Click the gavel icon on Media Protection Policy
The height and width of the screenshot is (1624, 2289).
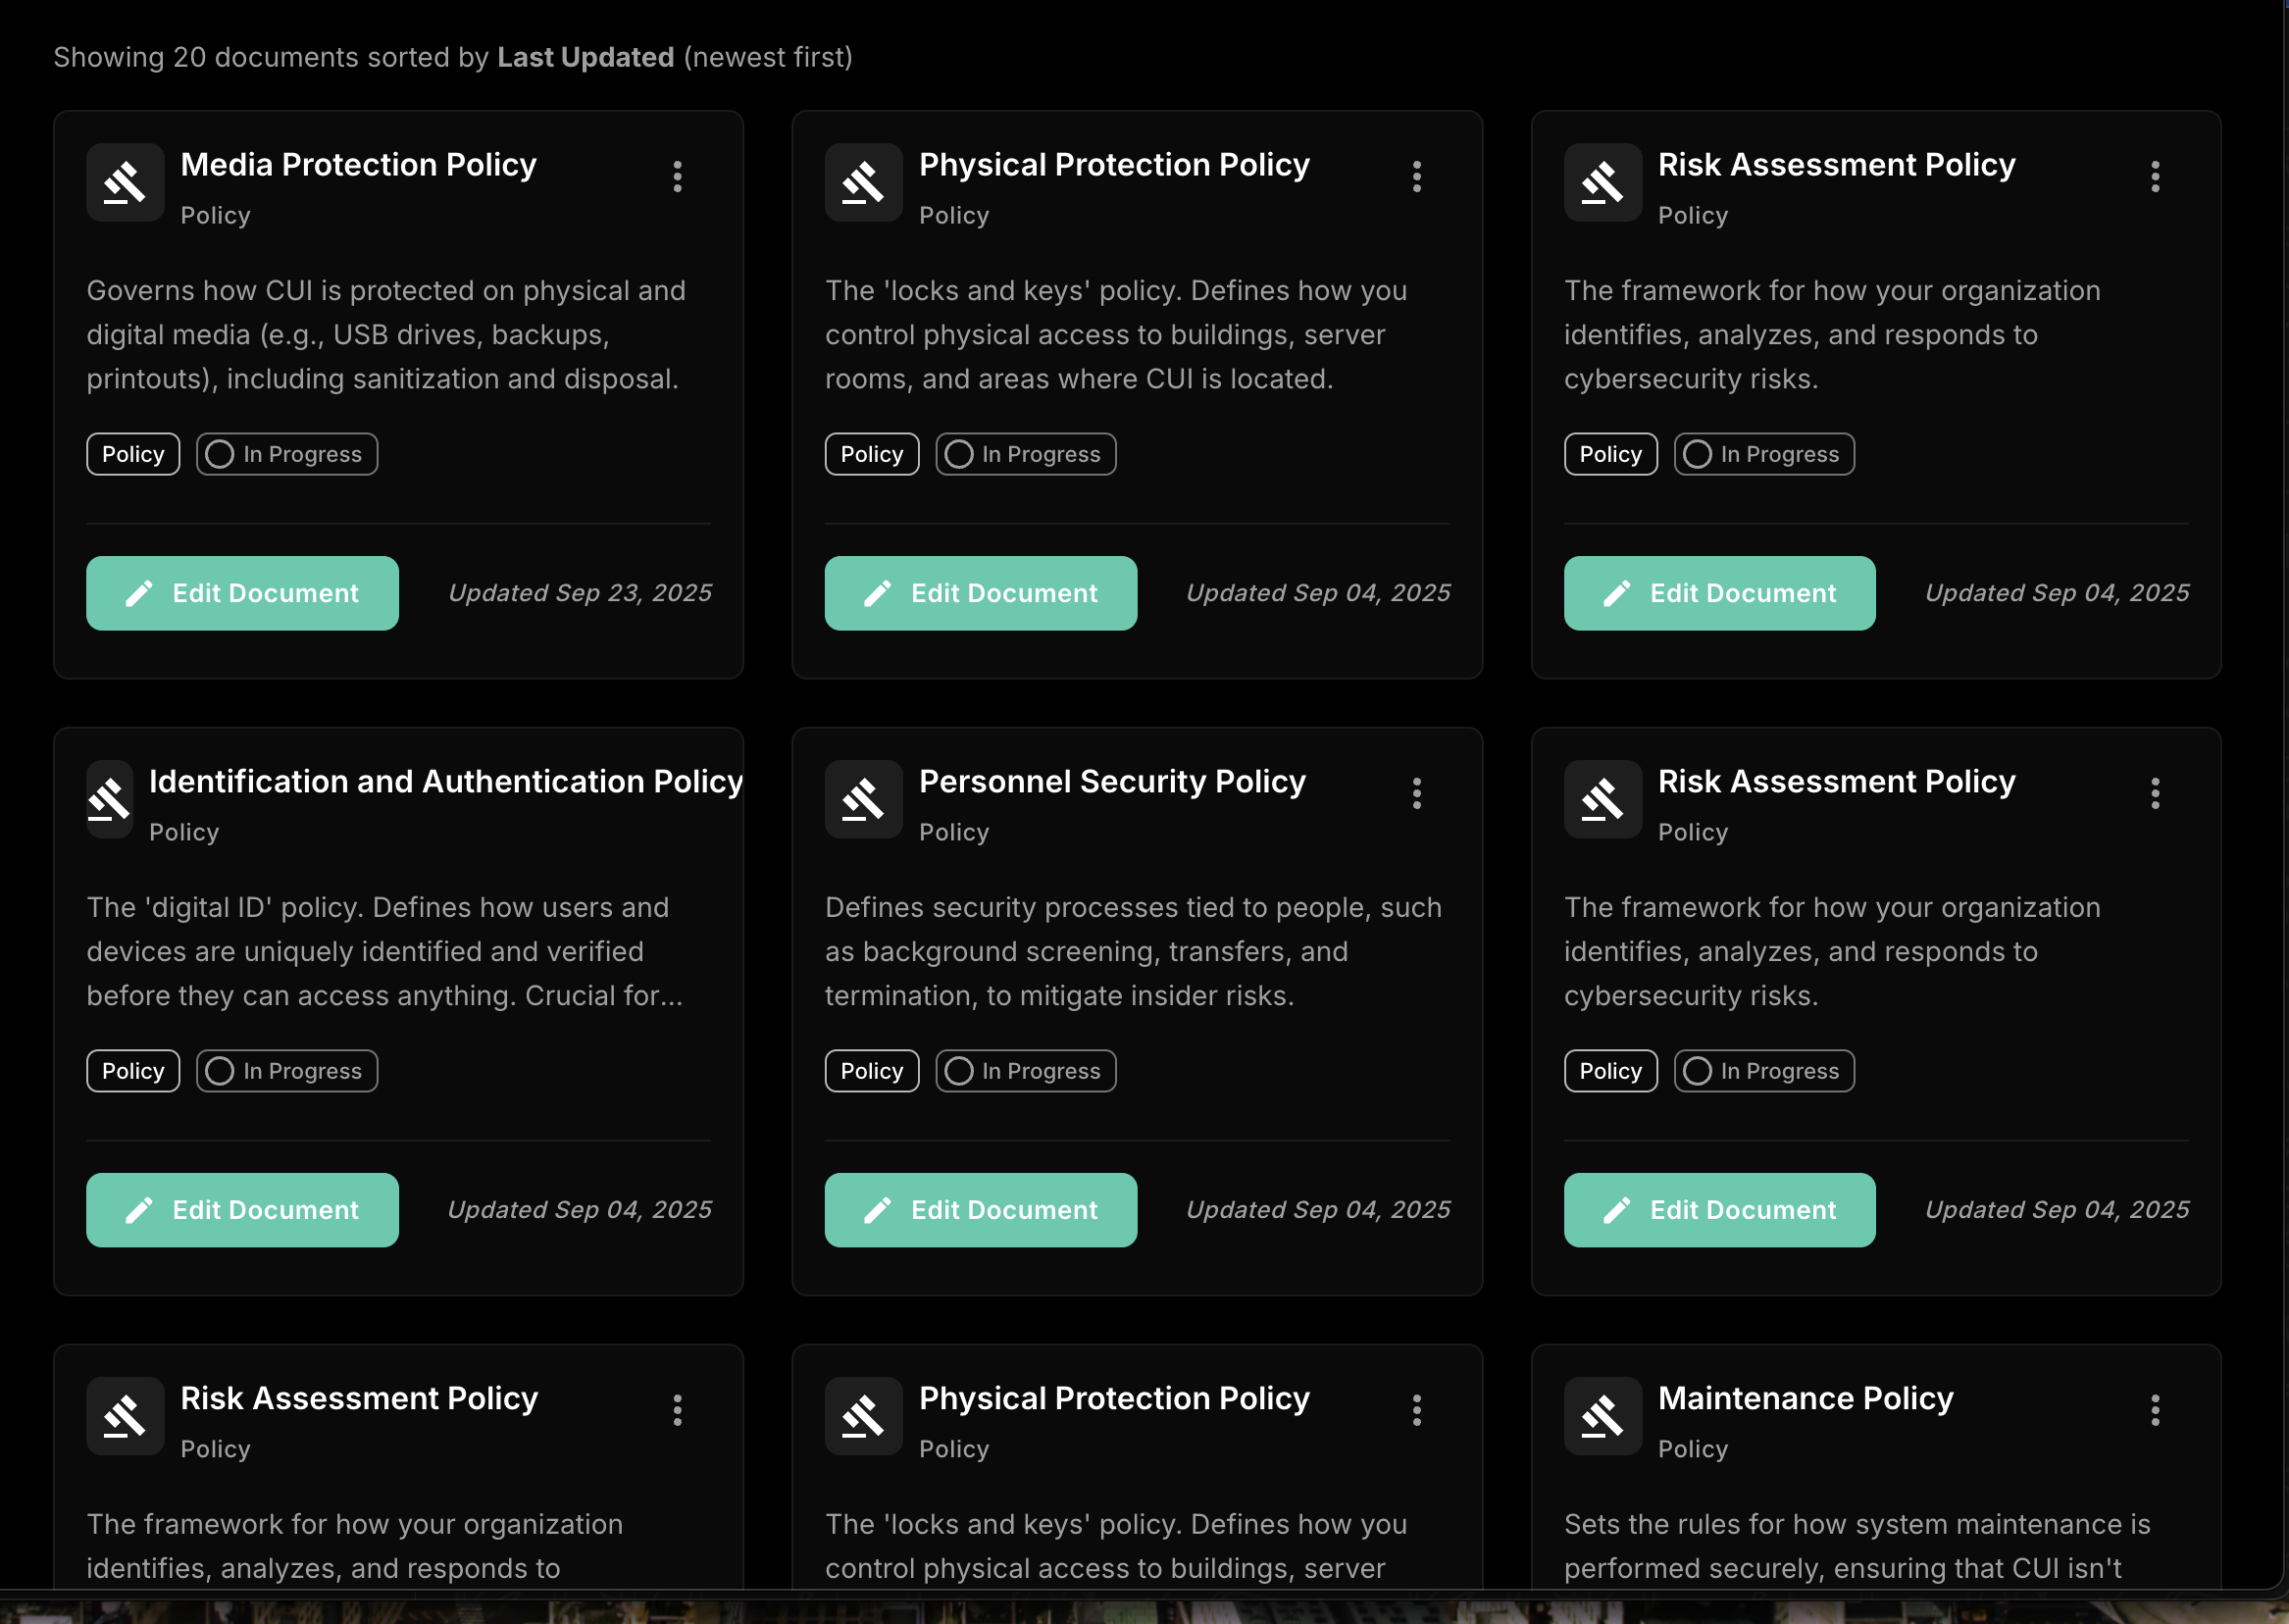pos(125,182)
